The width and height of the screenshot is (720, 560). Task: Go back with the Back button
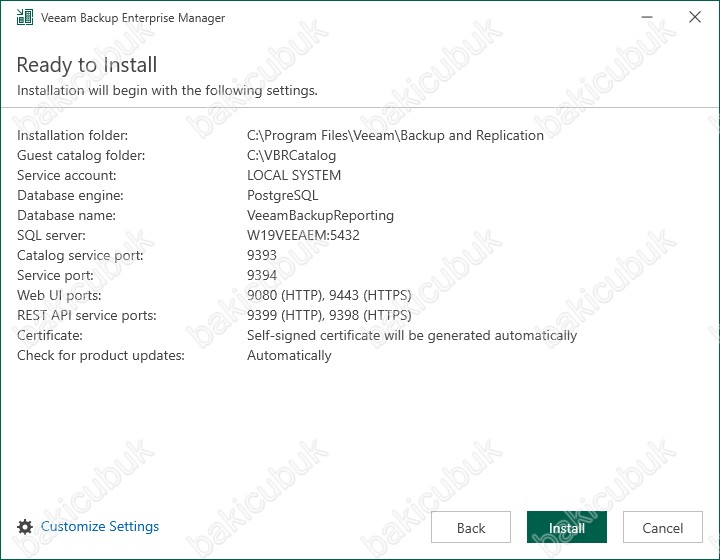click(x=471, y=527)
